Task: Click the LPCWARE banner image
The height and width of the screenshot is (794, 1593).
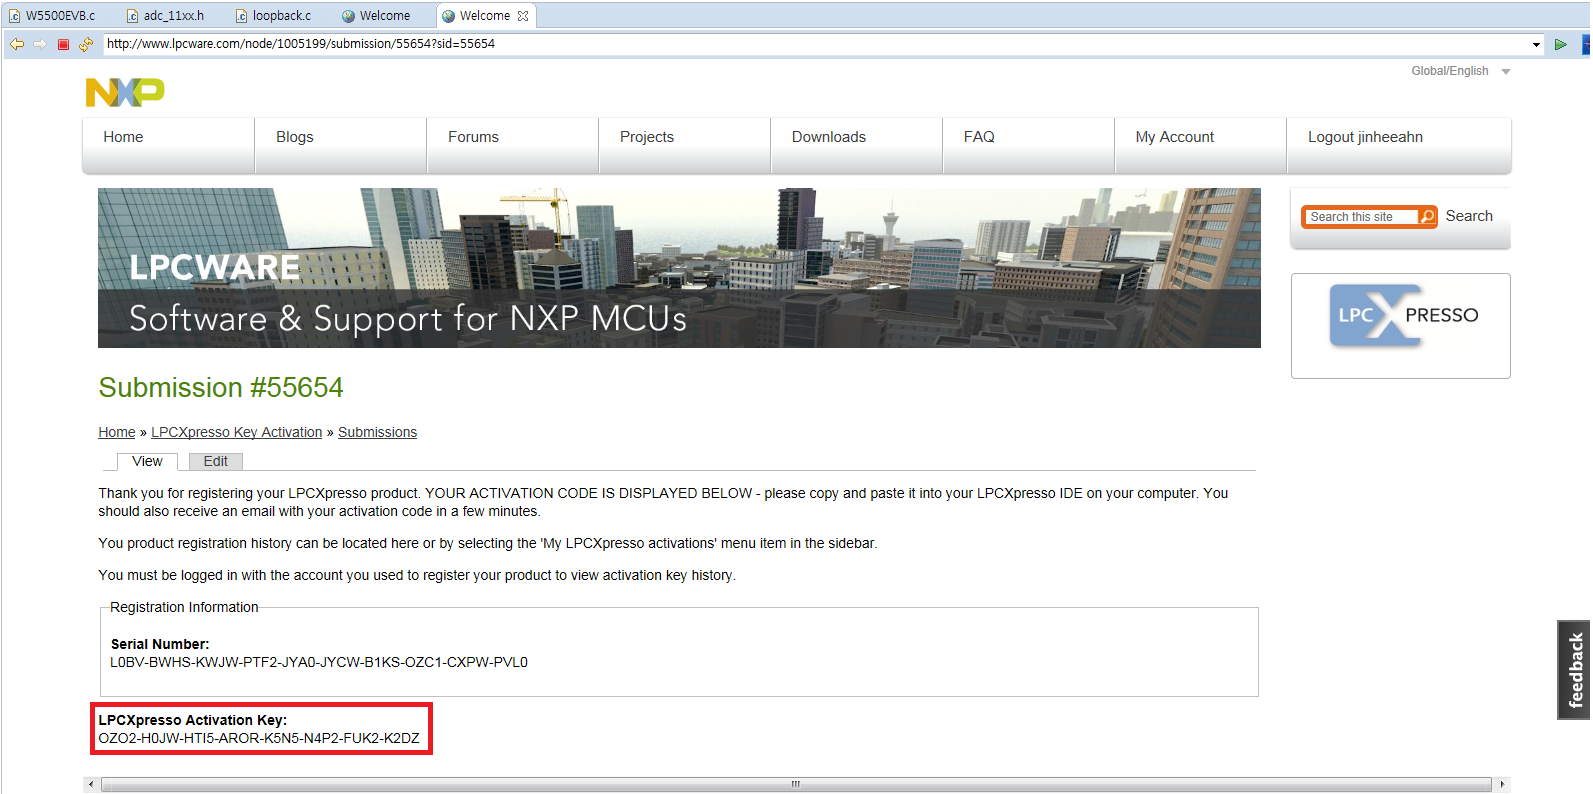Action: (x=679, y=268)
